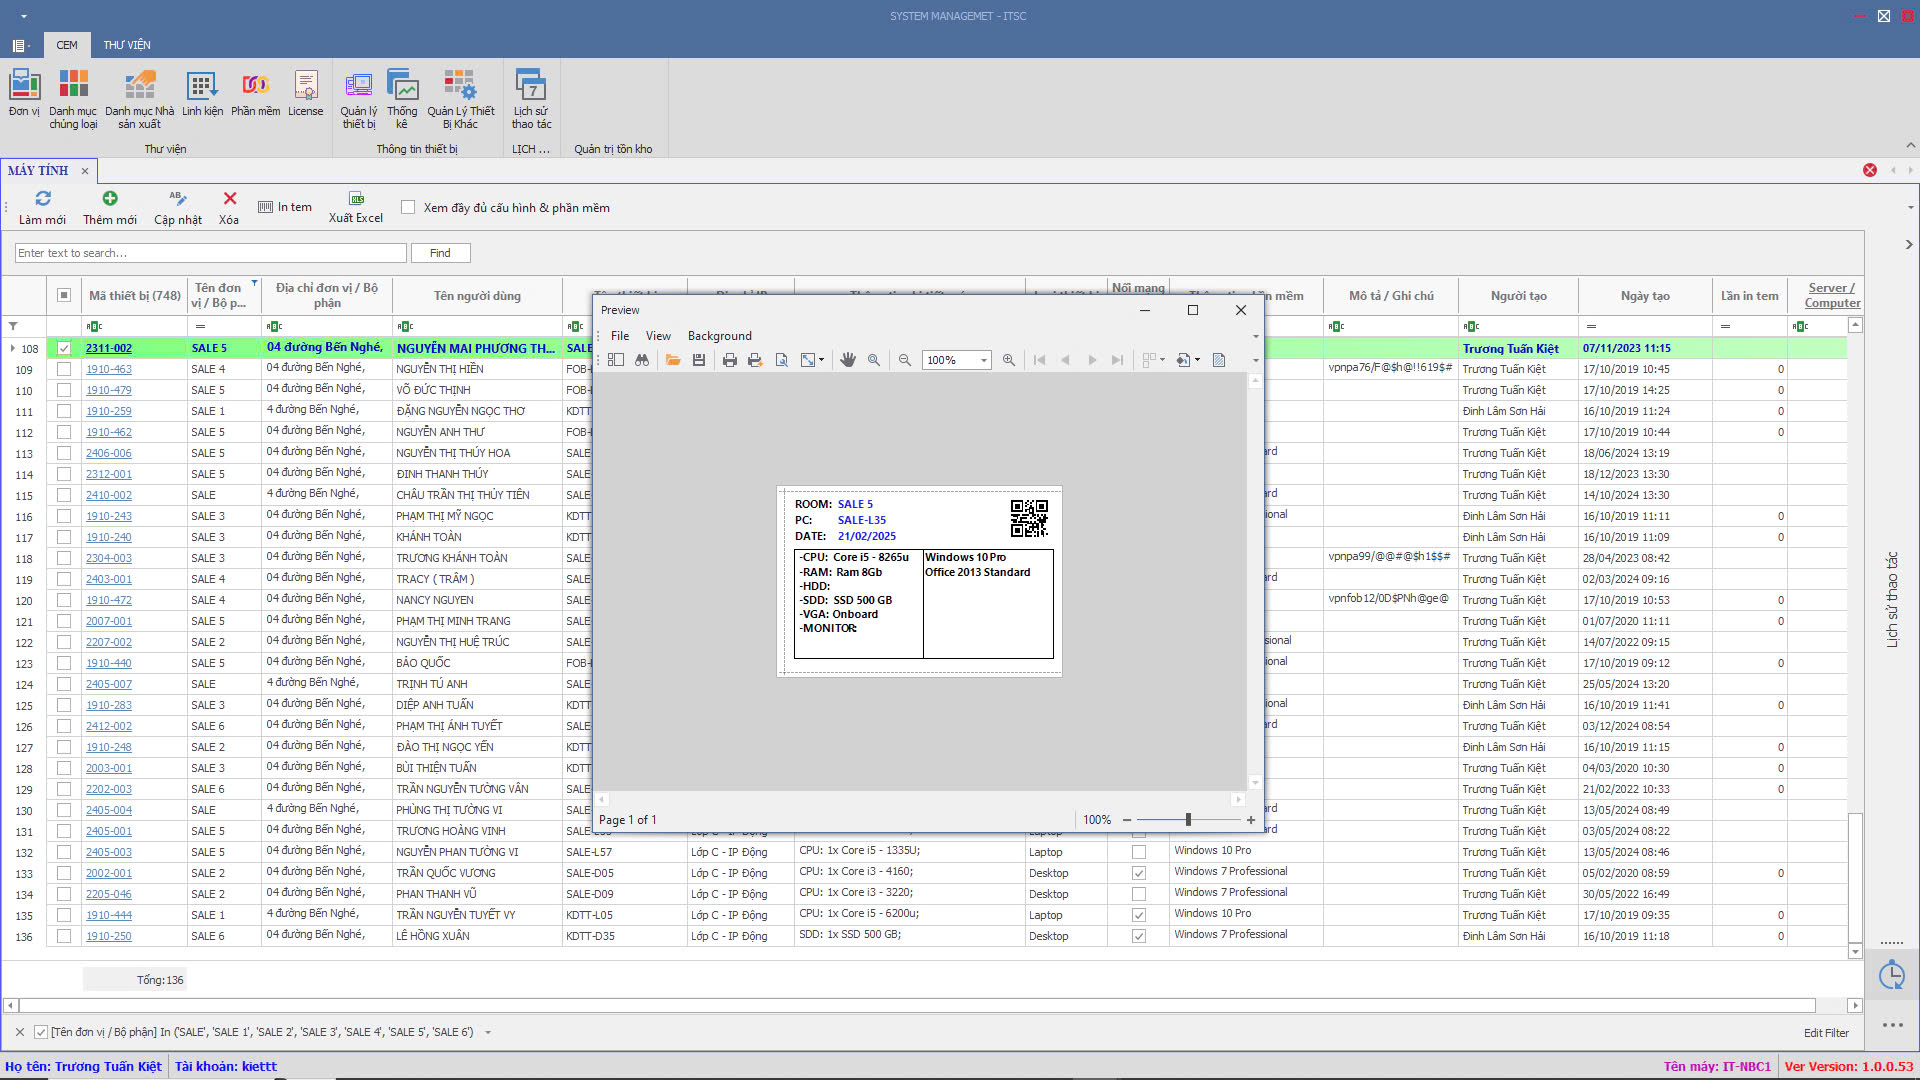Image resolution: width=1920 pixels, height=1080 pixels.
Task: Click the Làm mới refresh icon
Action: point(42,198)
